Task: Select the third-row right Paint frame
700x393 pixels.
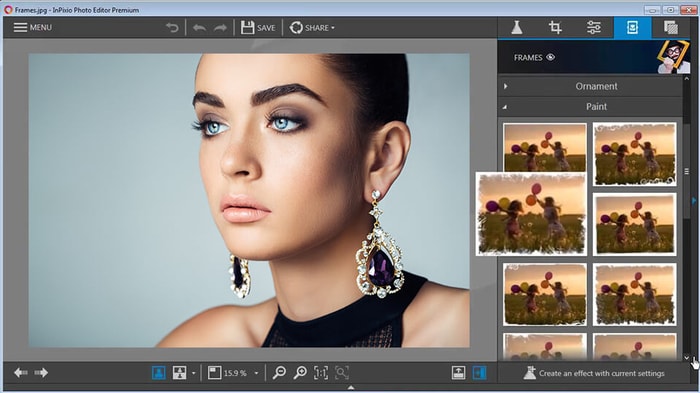Action: point(634,294)
